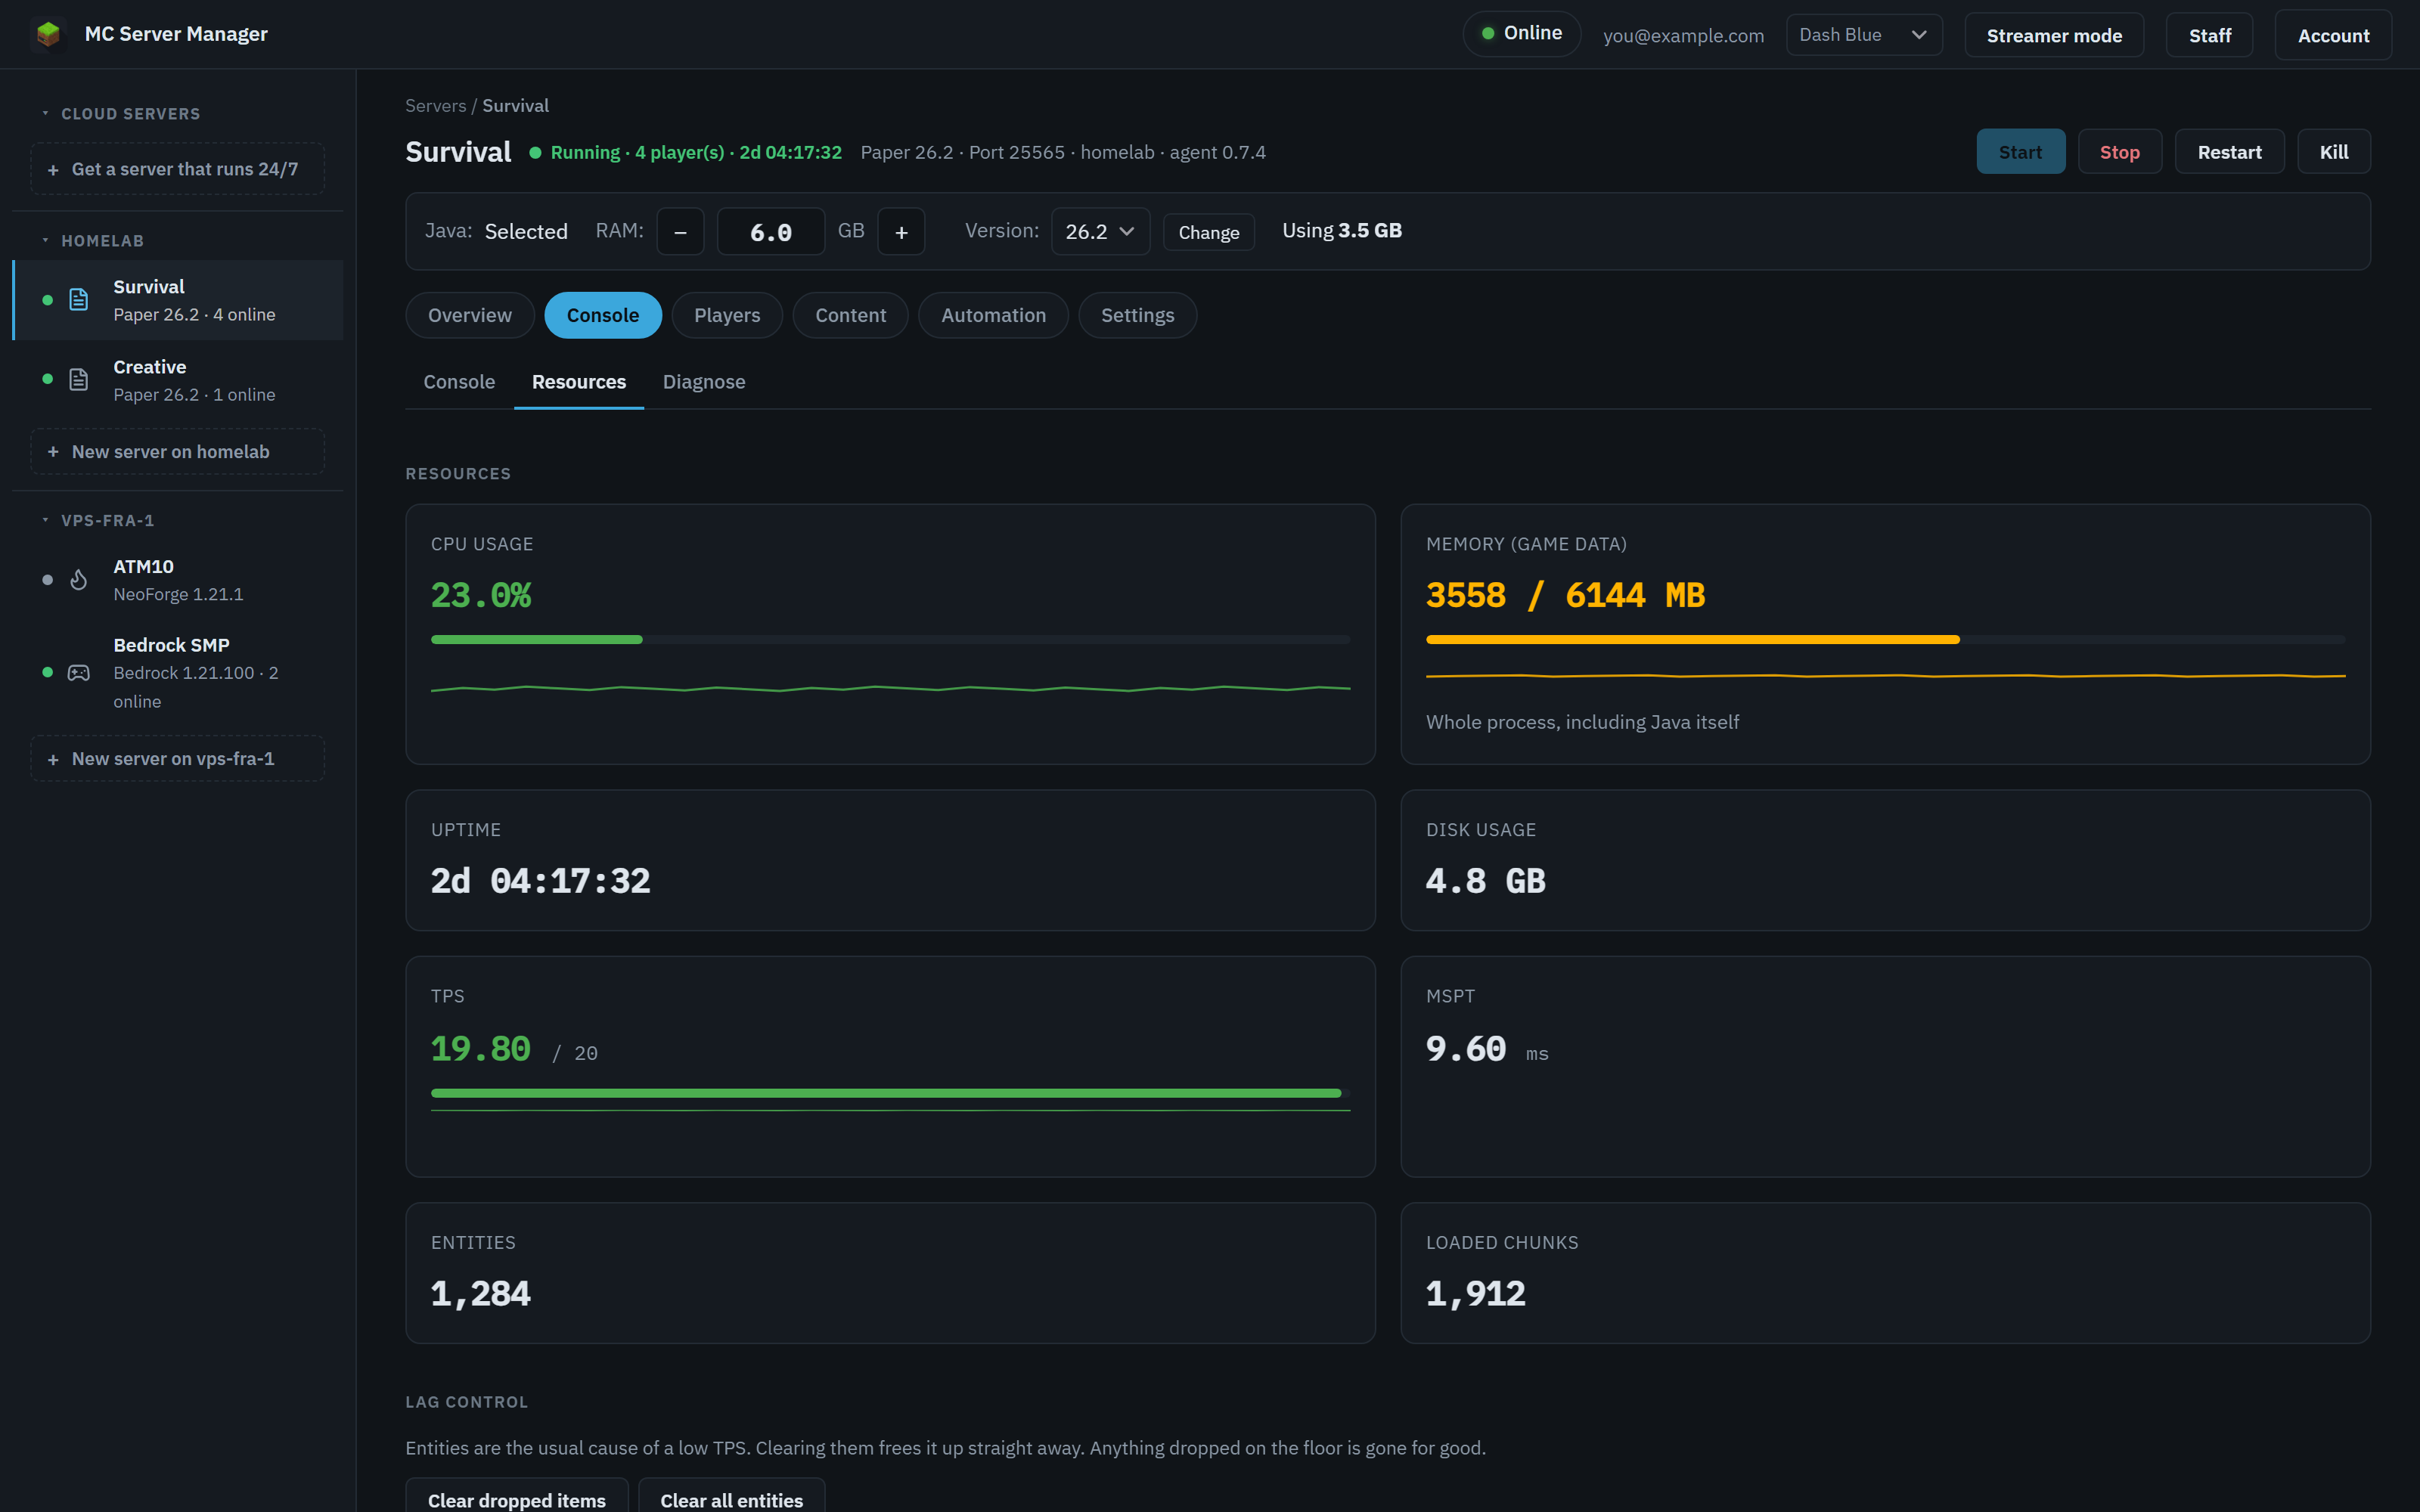Click the plus icon for New server on vps-fra-1

pos(53,760)
